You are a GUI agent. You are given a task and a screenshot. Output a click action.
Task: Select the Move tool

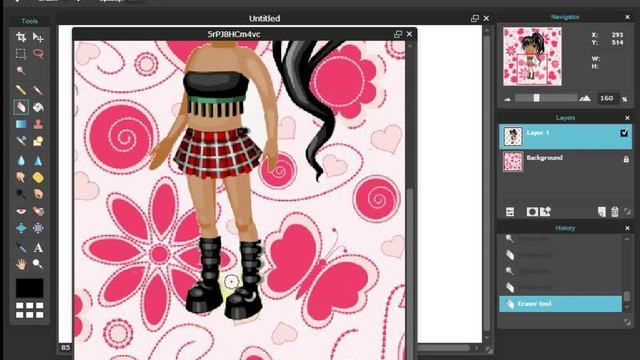coord(38,37)
